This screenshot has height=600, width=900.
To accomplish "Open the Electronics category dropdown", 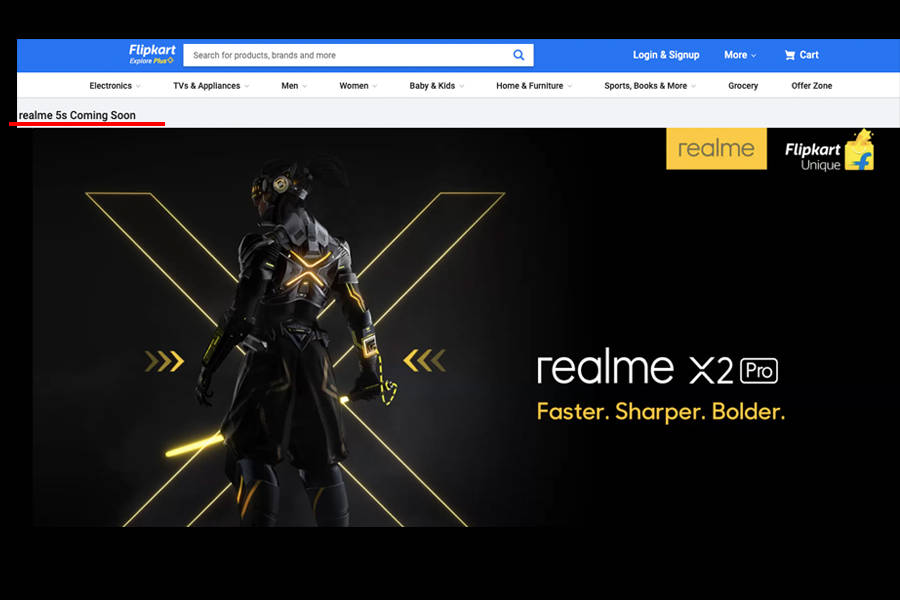I will (x=112, y=86).
